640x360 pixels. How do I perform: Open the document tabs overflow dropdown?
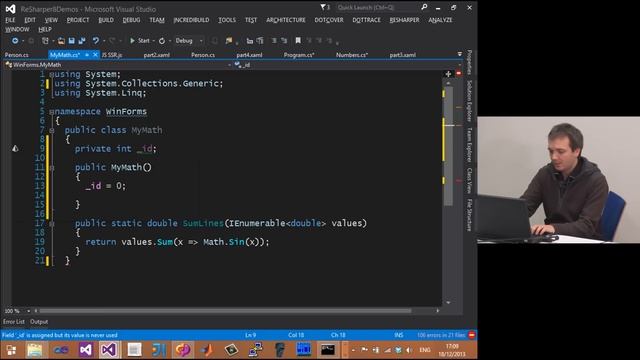pos(460,54)
